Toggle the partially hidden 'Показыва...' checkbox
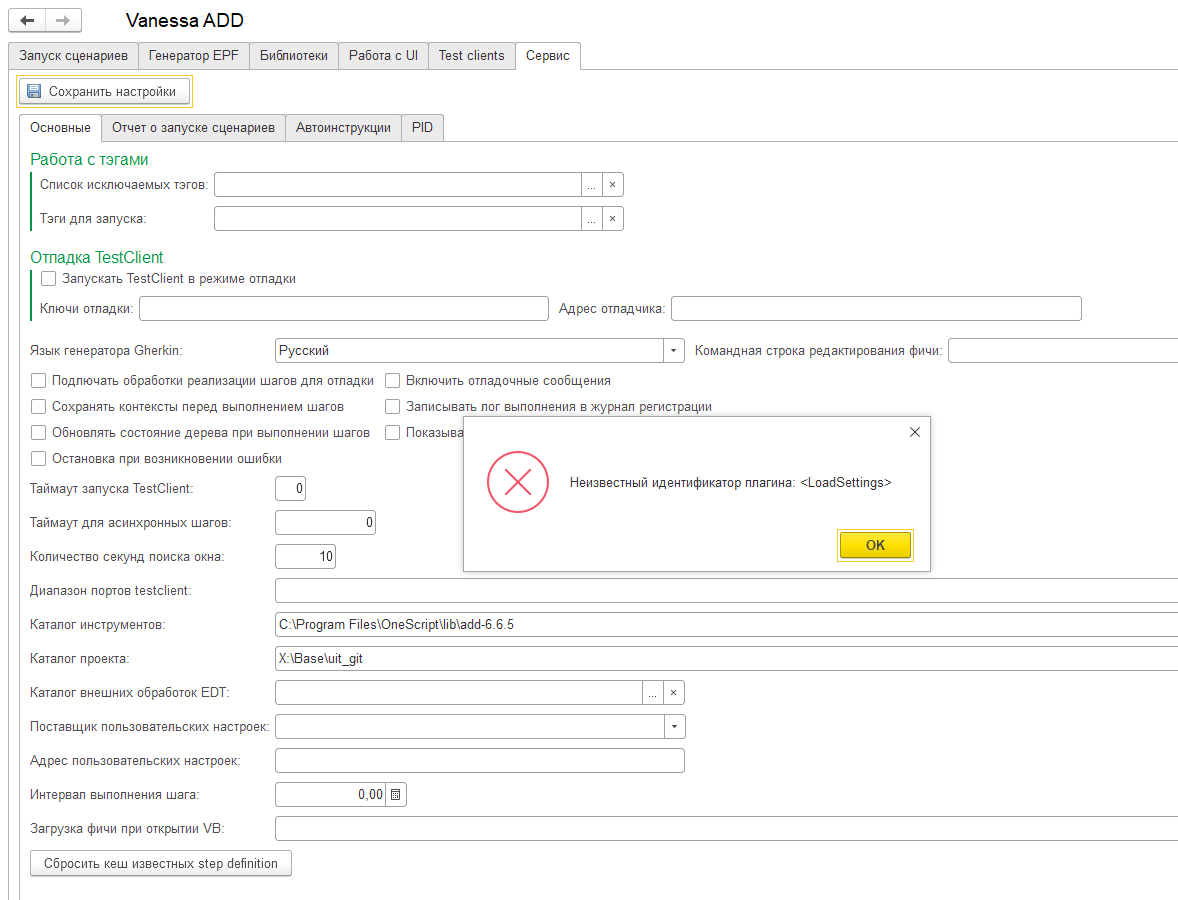 click(x=392, y=433)
